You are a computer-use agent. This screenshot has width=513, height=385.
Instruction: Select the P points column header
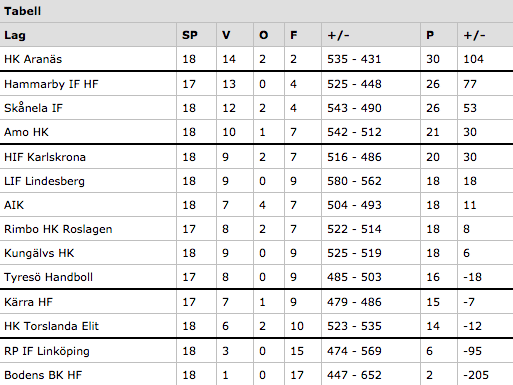point(430,35)
